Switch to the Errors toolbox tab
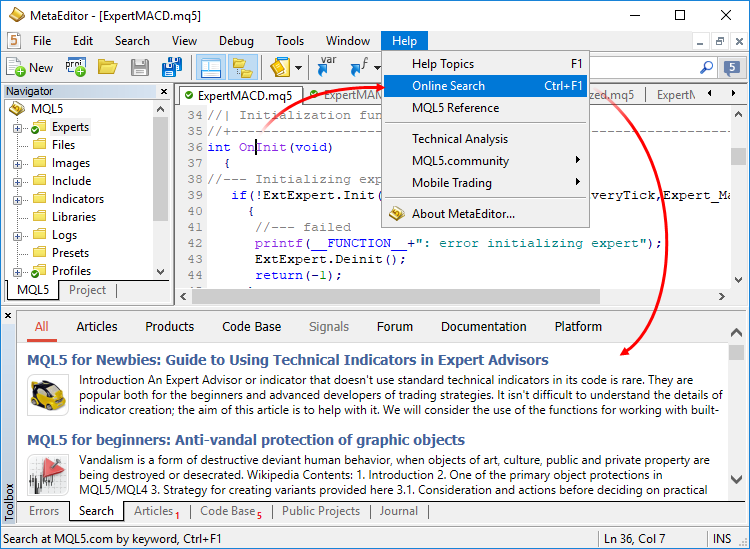This screenshot has width=750, height=549. (44, 511)
